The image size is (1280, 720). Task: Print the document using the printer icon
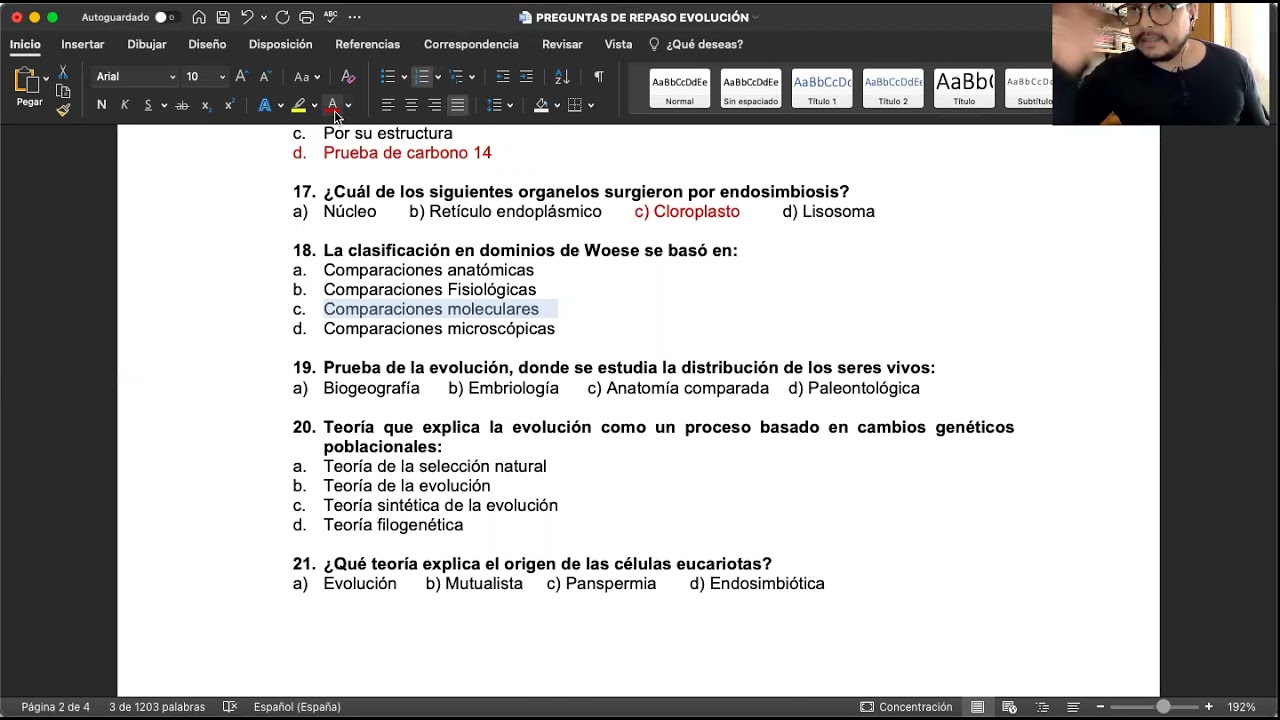pyautogui.click(x=306, y=17)
